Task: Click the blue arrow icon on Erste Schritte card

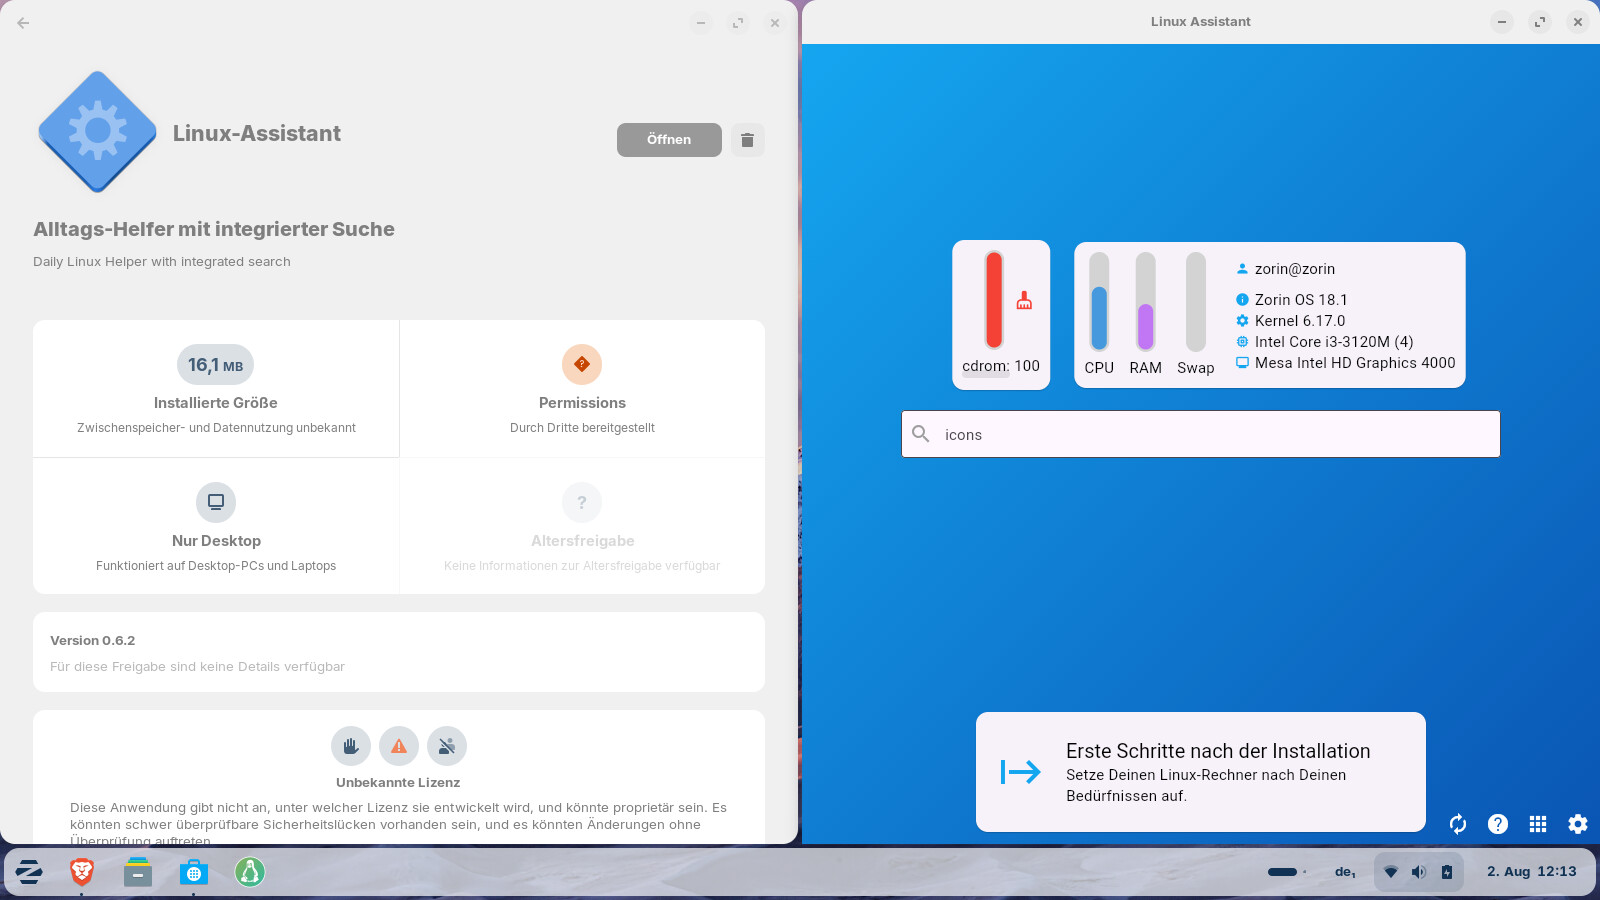Action: [1021, 772]
